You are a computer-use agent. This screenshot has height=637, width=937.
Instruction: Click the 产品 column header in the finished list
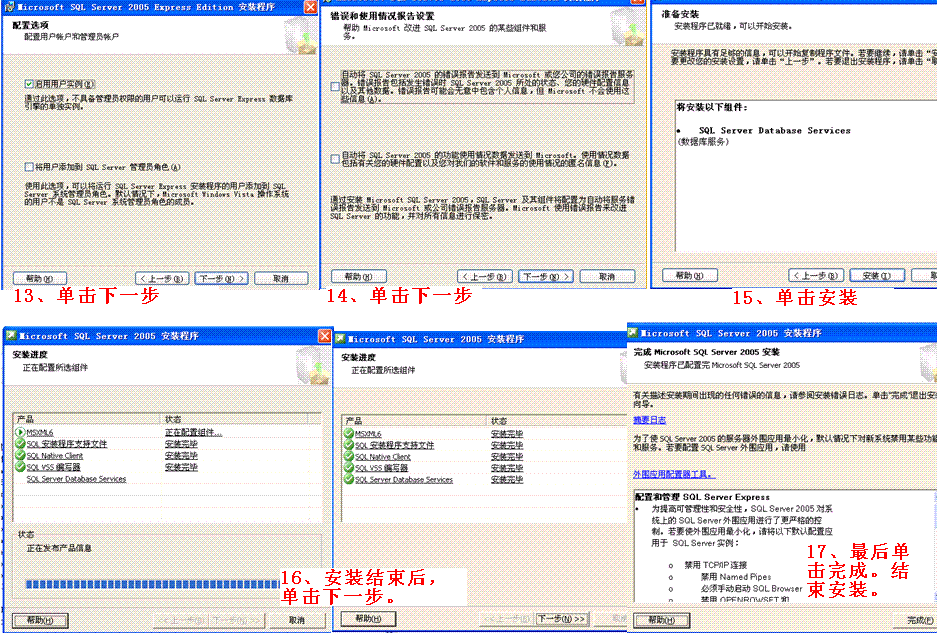click(x=415, y=421)
